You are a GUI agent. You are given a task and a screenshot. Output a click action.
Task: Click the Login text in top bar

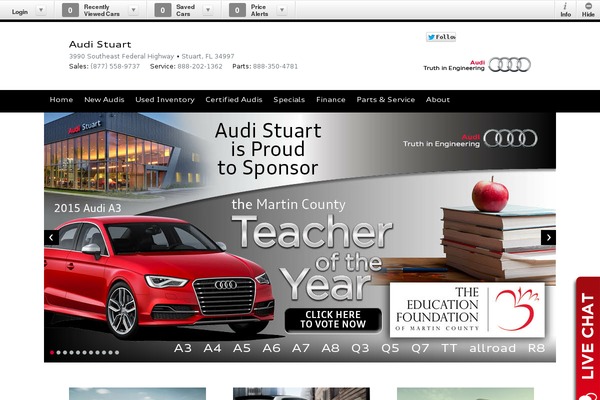[20, 12]
